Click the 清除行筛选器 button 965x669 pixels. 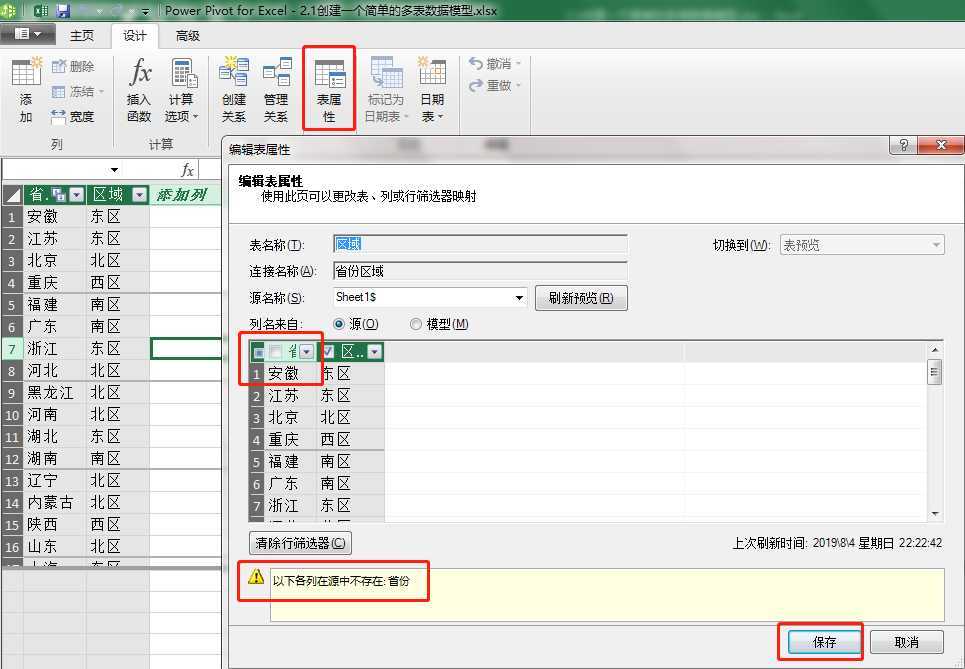pos(301,543)
